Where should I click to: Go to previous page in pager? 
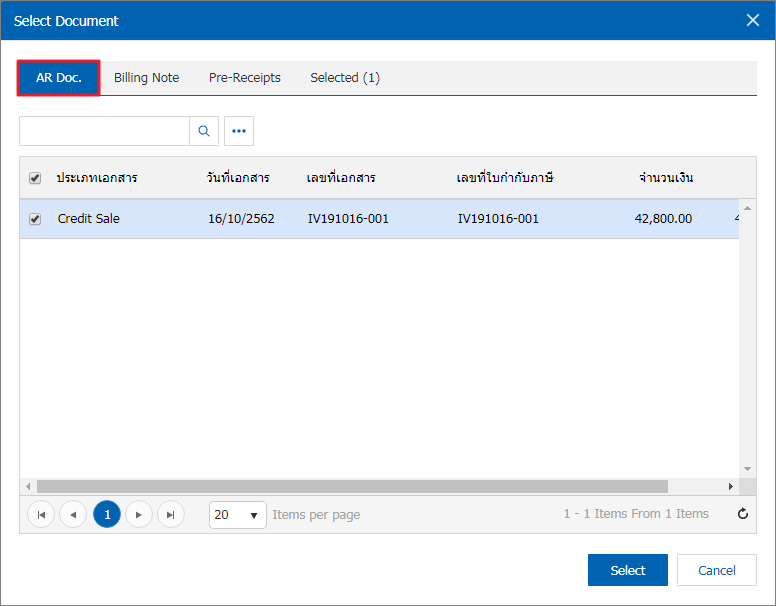click(73, 514)
